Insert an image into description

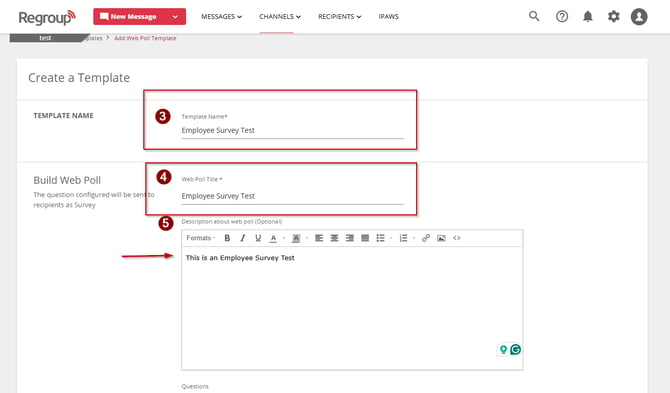click(441, 238)
